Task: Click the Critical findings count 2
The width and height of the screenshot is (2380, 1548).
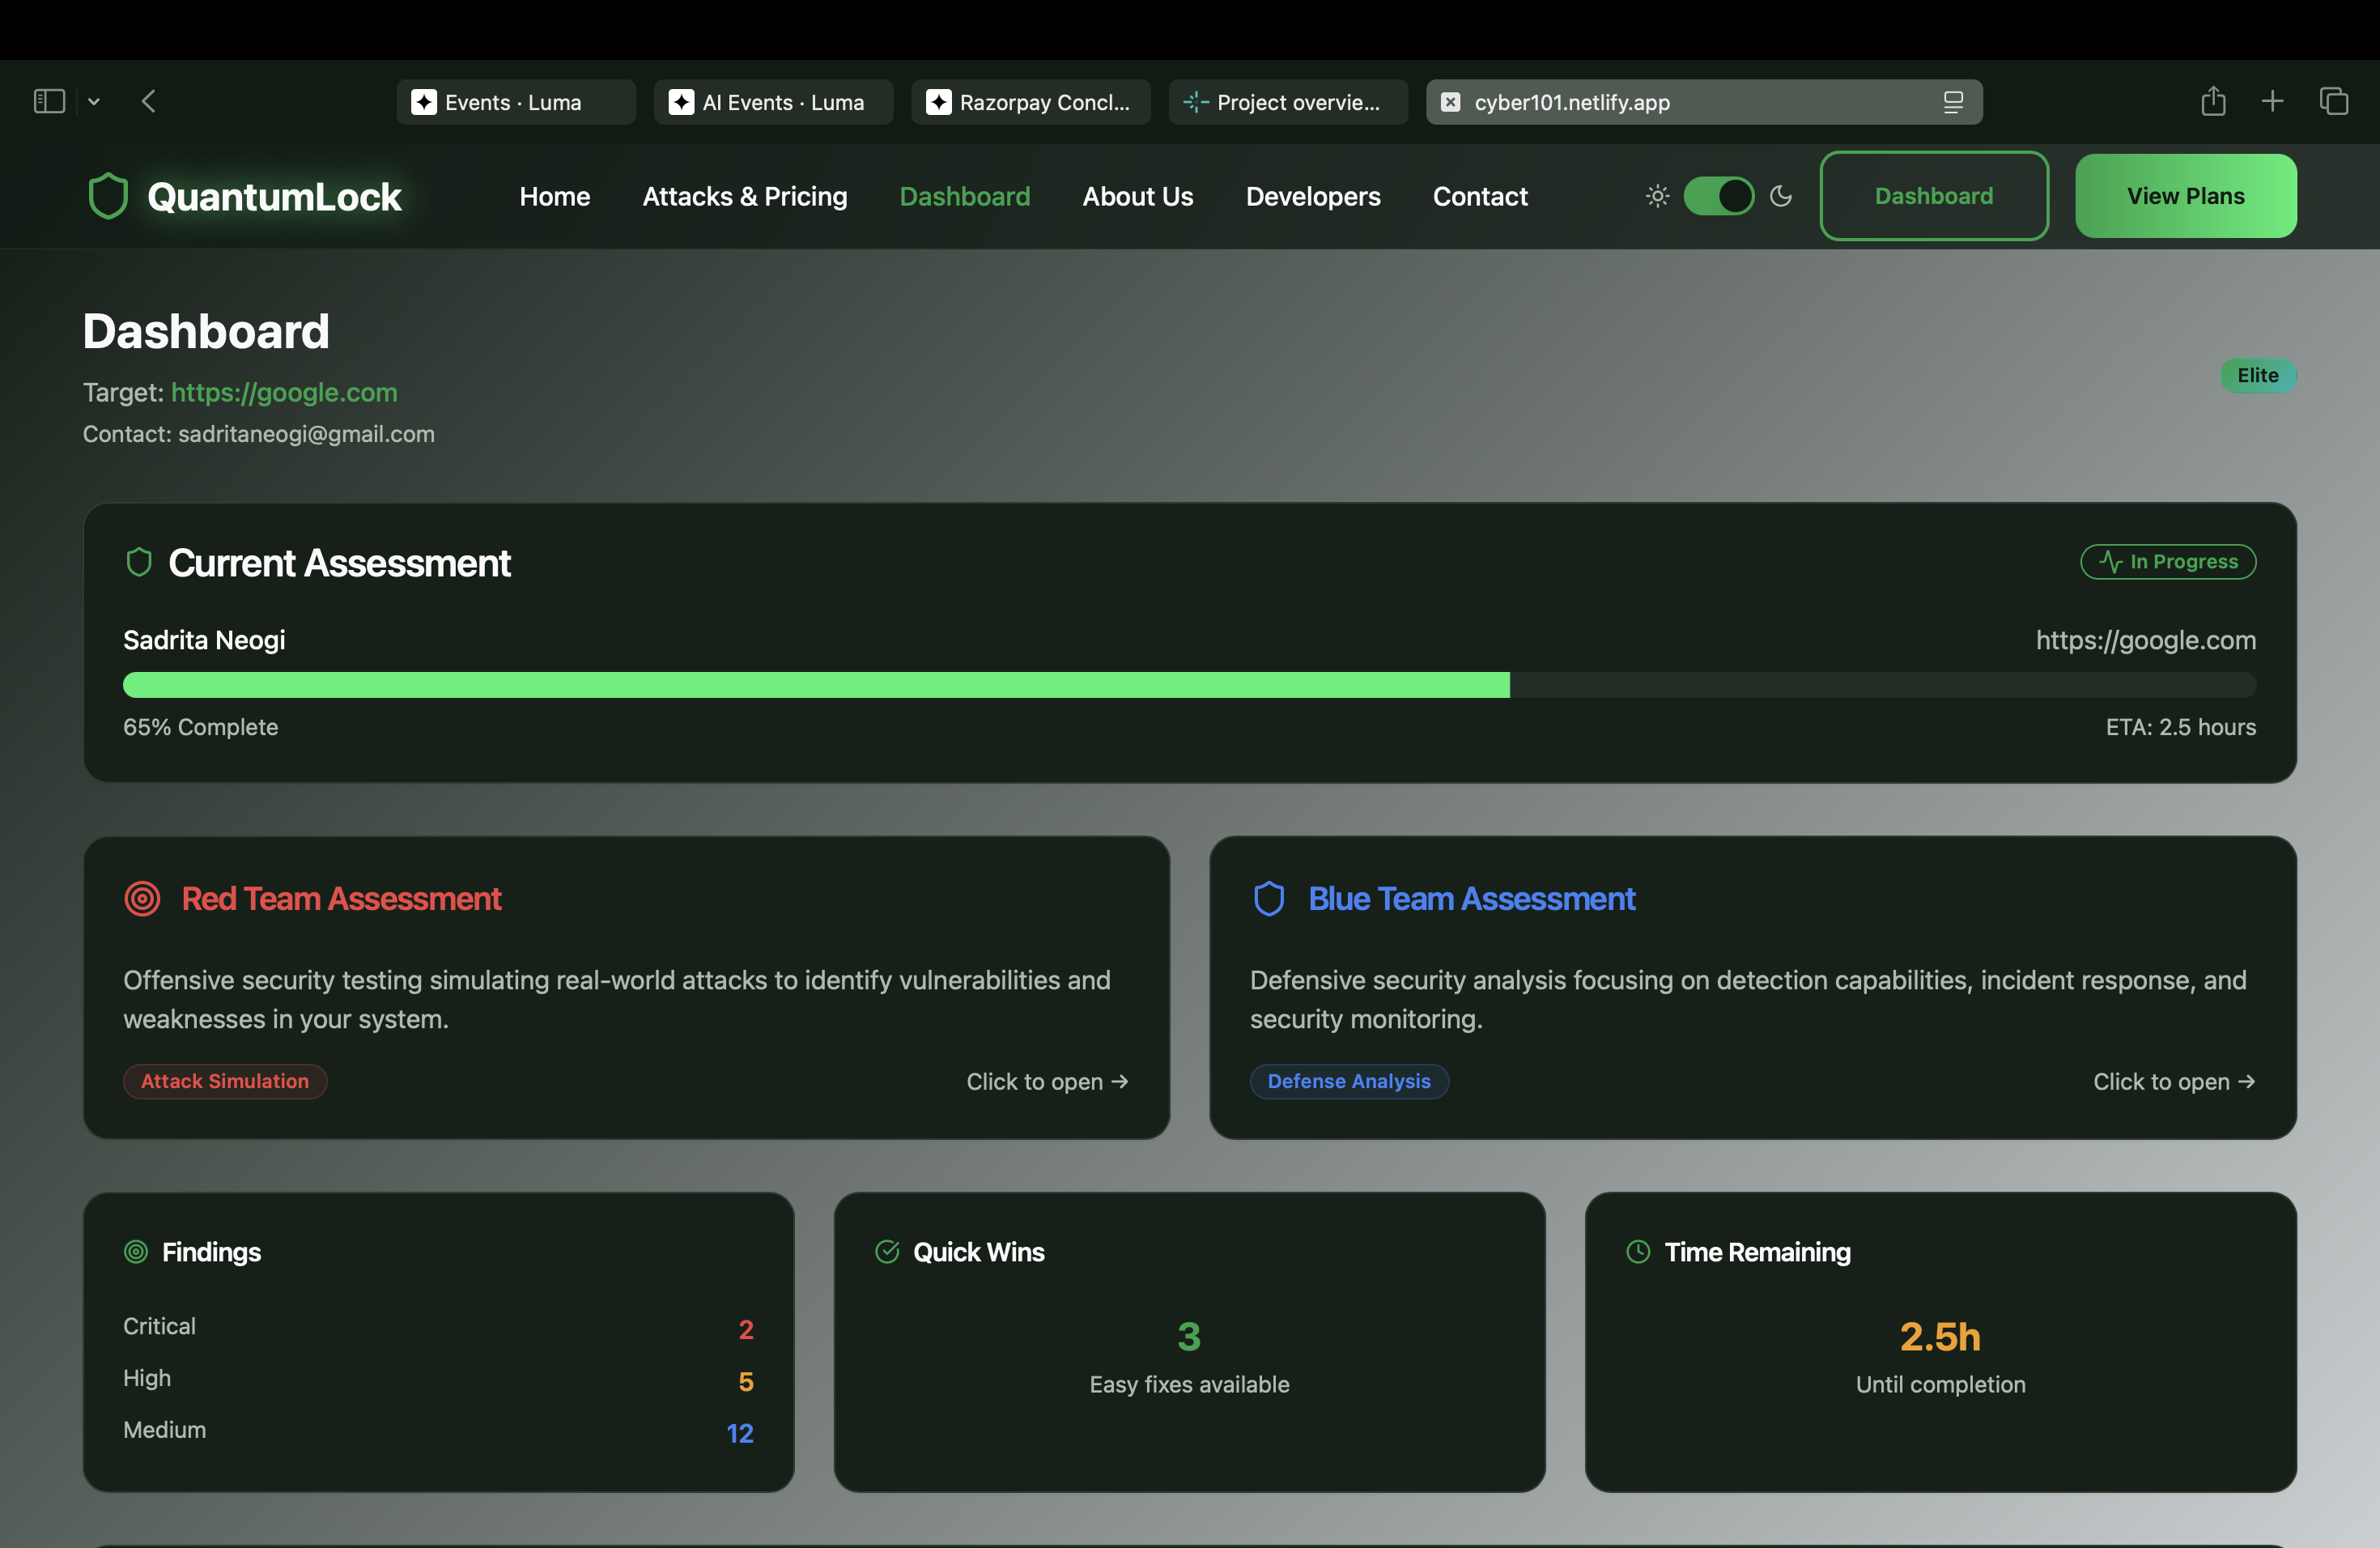Action: 746,1329
